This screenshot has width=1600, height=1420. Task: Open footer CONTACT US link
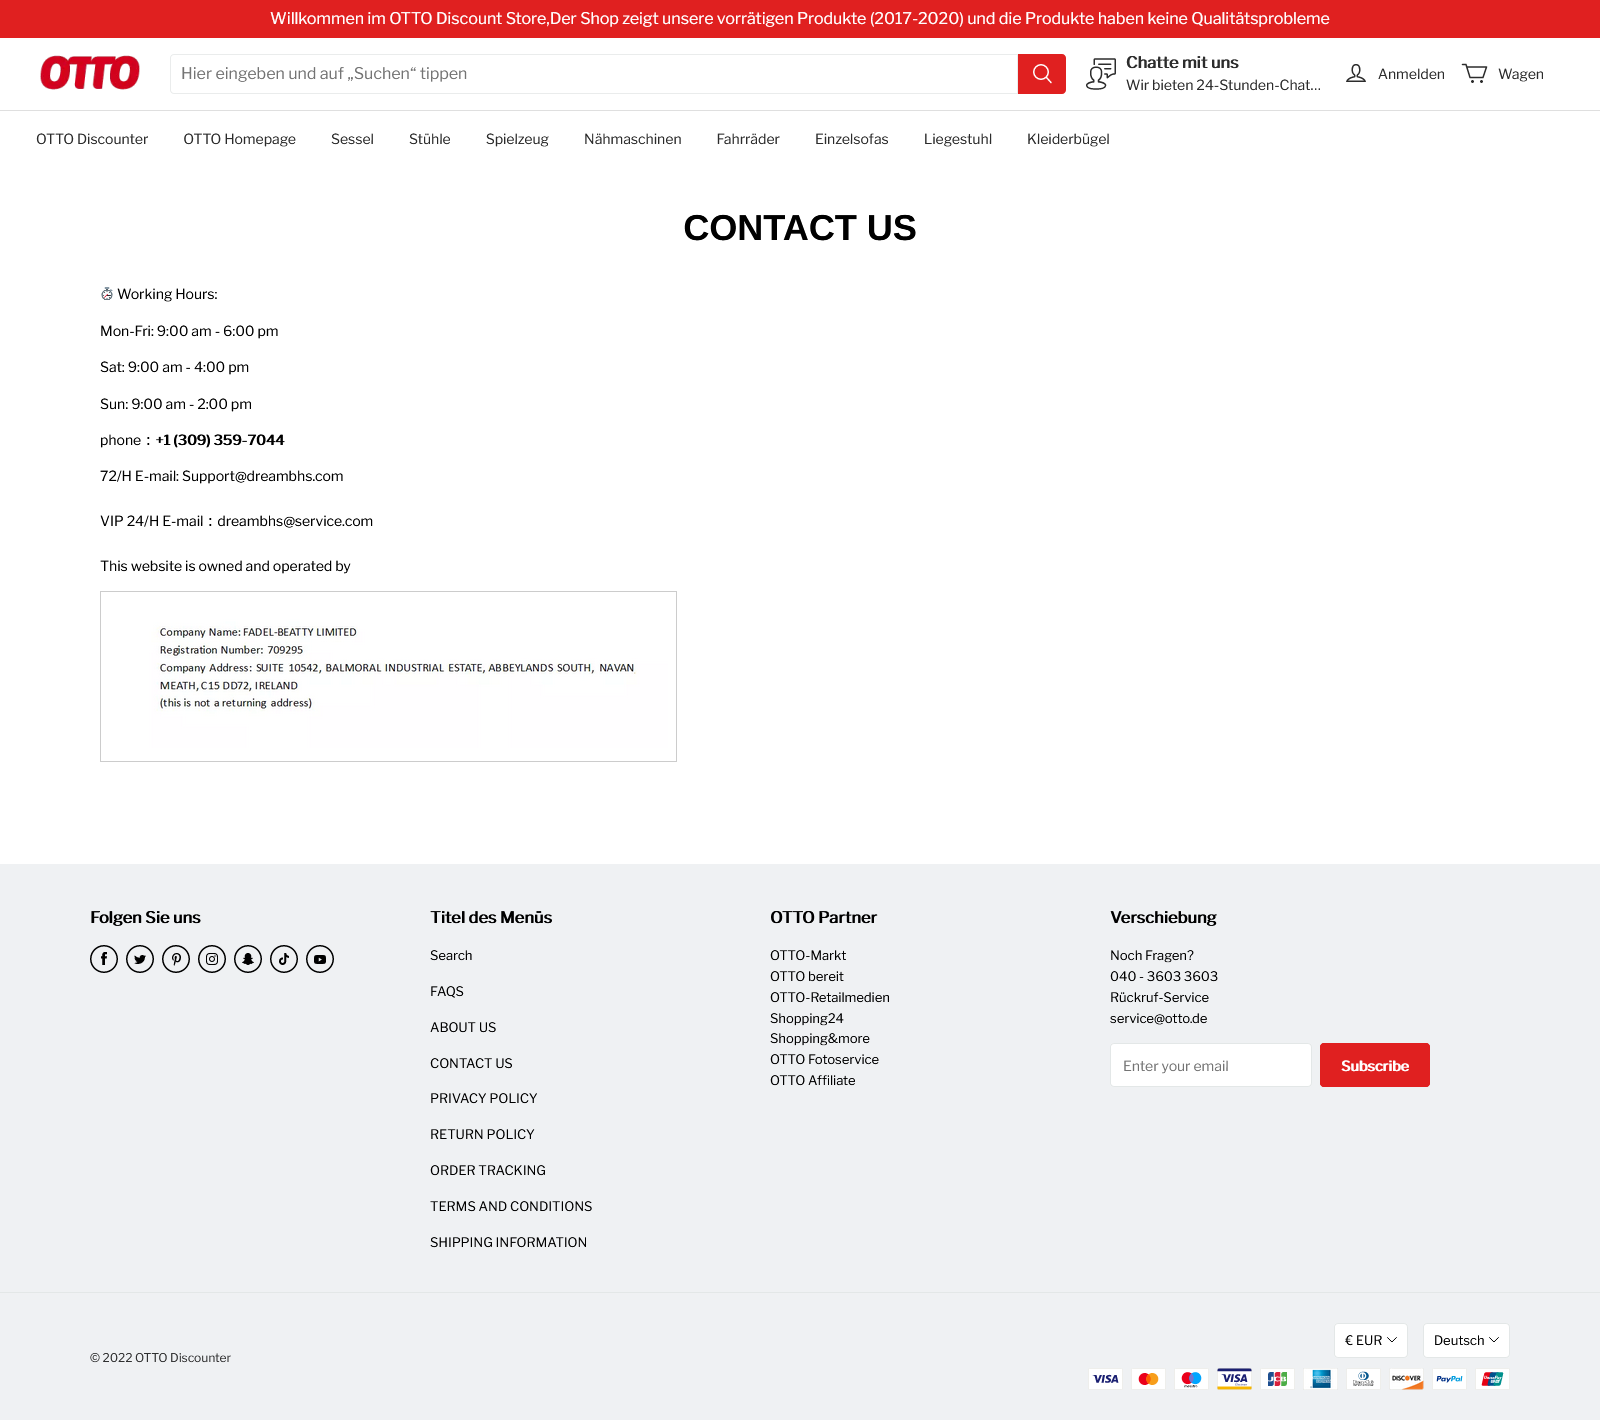click(471, 1063)
